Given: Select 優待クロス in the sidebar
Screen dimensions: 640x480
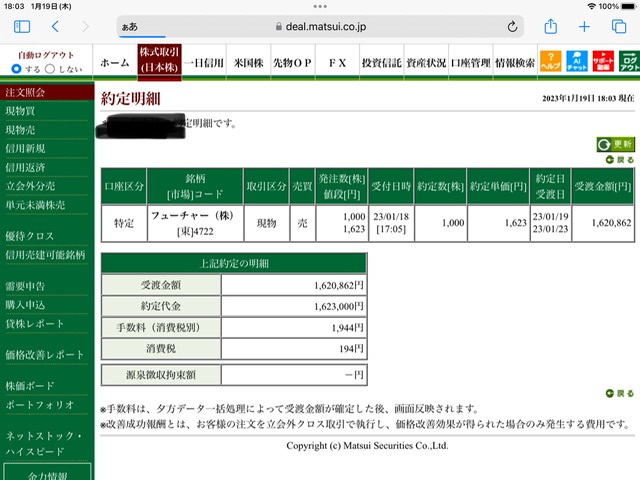Looking at the screenshot, I should 29,236.
